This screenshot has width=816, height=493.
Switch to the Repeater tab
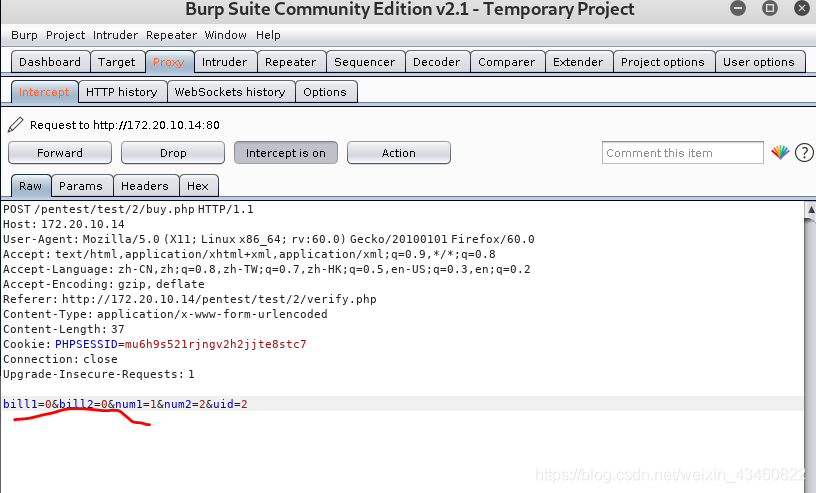(290, 62)
